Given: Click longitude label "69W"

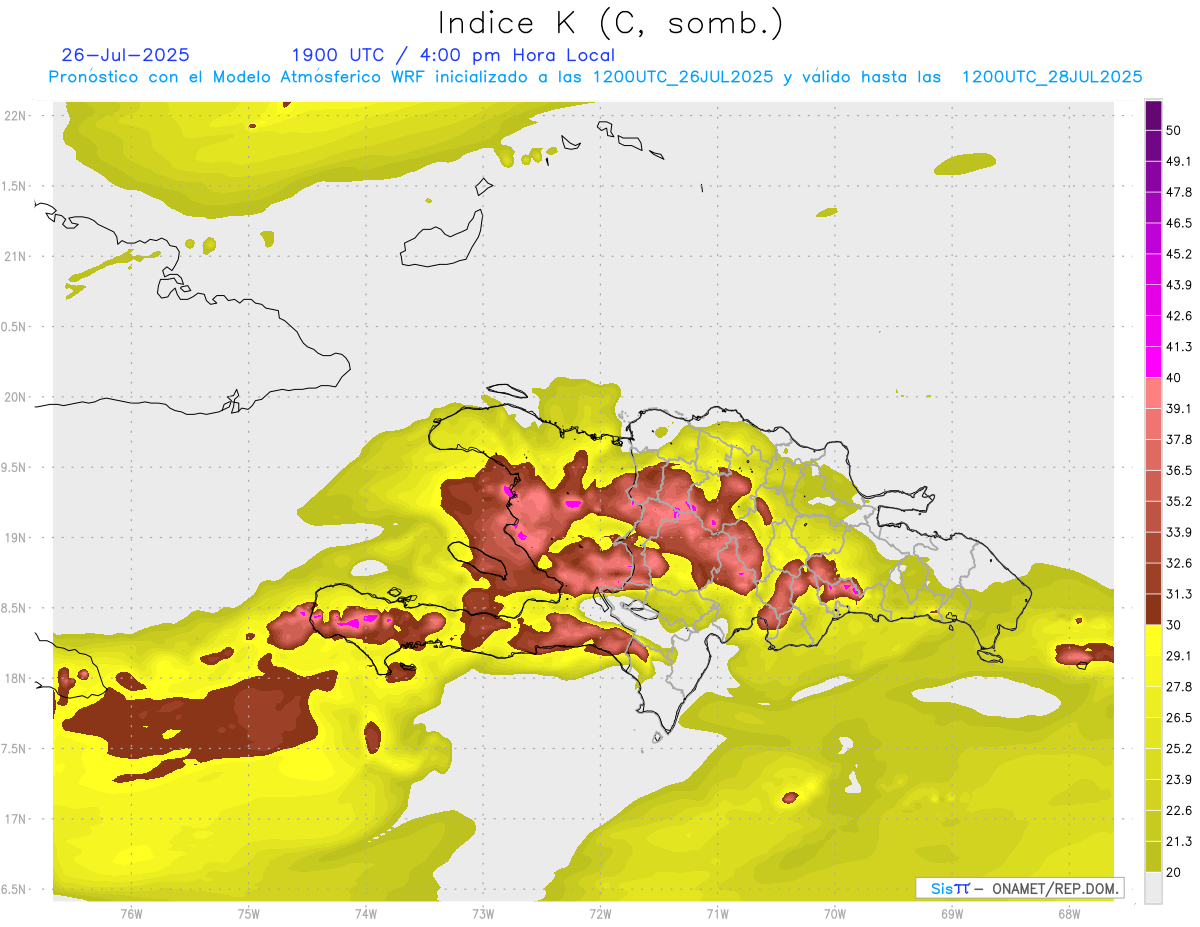Looking at the screenshot, I should [952, 914].
